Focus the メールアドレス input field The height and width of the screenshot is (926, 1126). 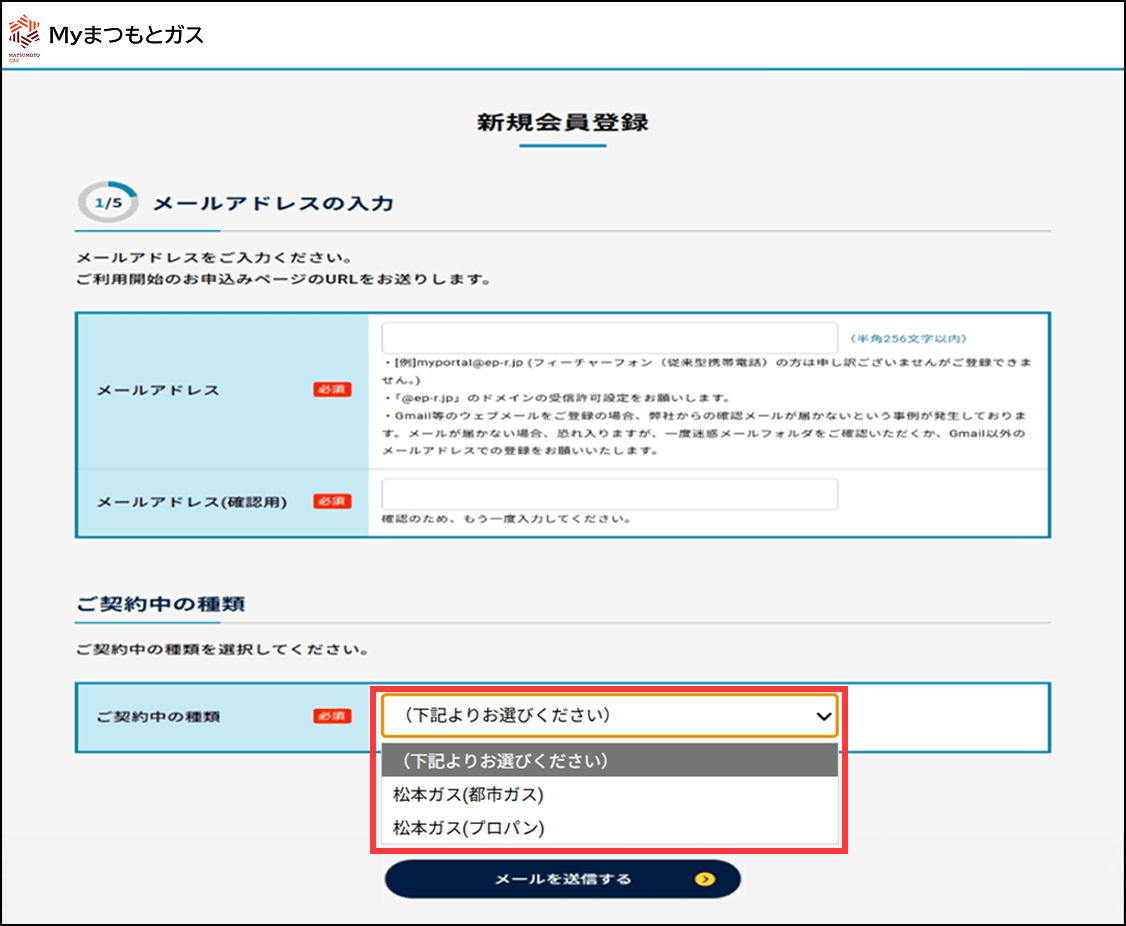608,338
